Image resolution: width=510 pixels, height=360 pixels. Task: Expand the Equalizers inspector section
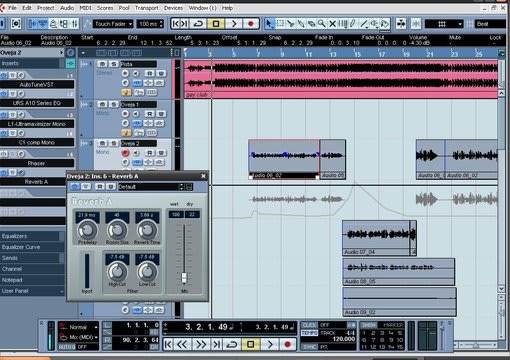(x=32, y=236)
